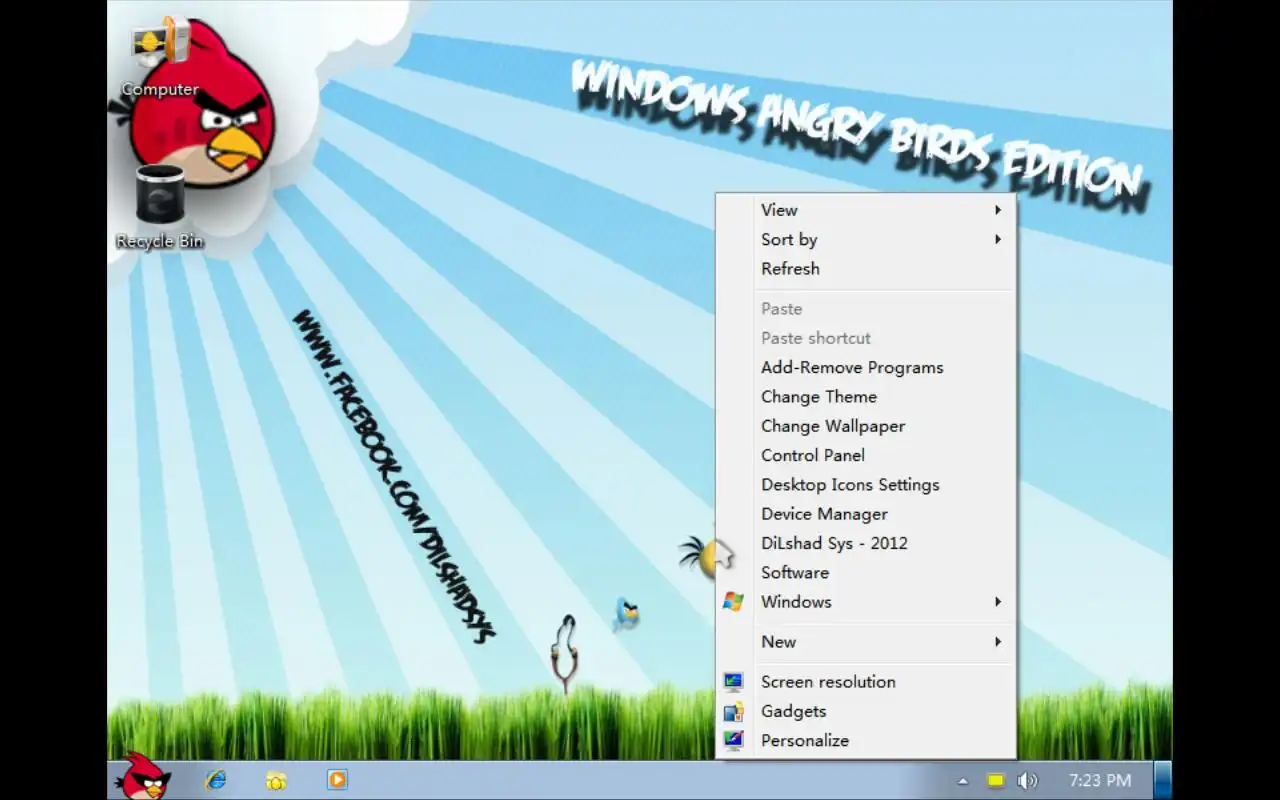Open the New menu entry
Image resolution: width=1280 pixels, height=800 pixels.
(866, 642)
